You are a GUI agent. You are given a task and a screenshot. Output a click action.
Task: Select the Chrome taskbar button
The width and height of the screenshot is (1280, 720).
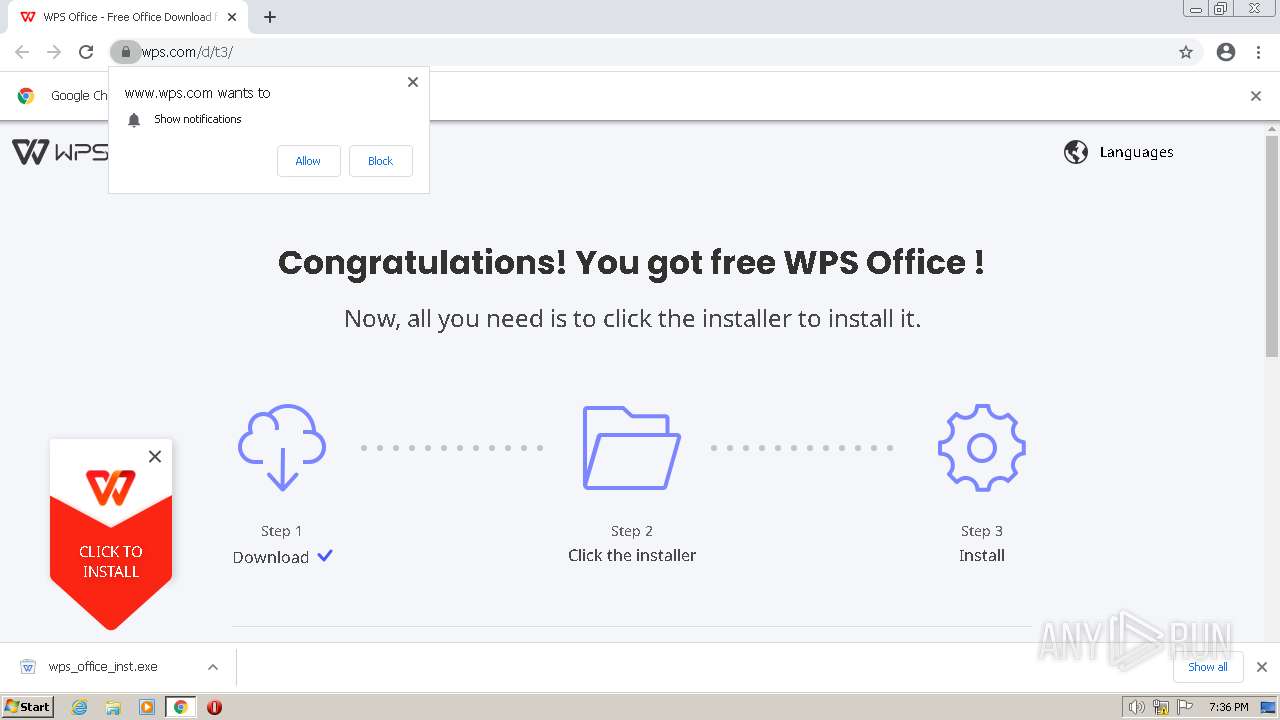click(181, 707)
